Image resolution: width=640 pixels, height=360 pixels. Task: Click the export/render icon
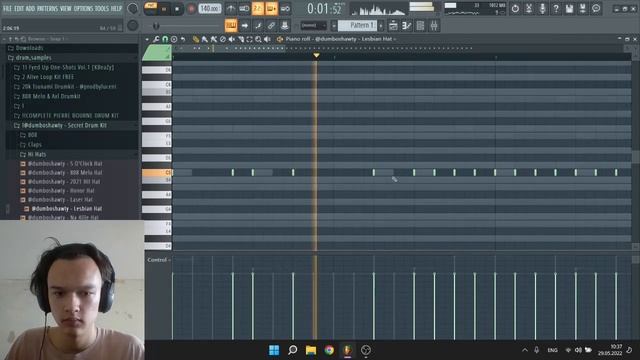point(582,8)
